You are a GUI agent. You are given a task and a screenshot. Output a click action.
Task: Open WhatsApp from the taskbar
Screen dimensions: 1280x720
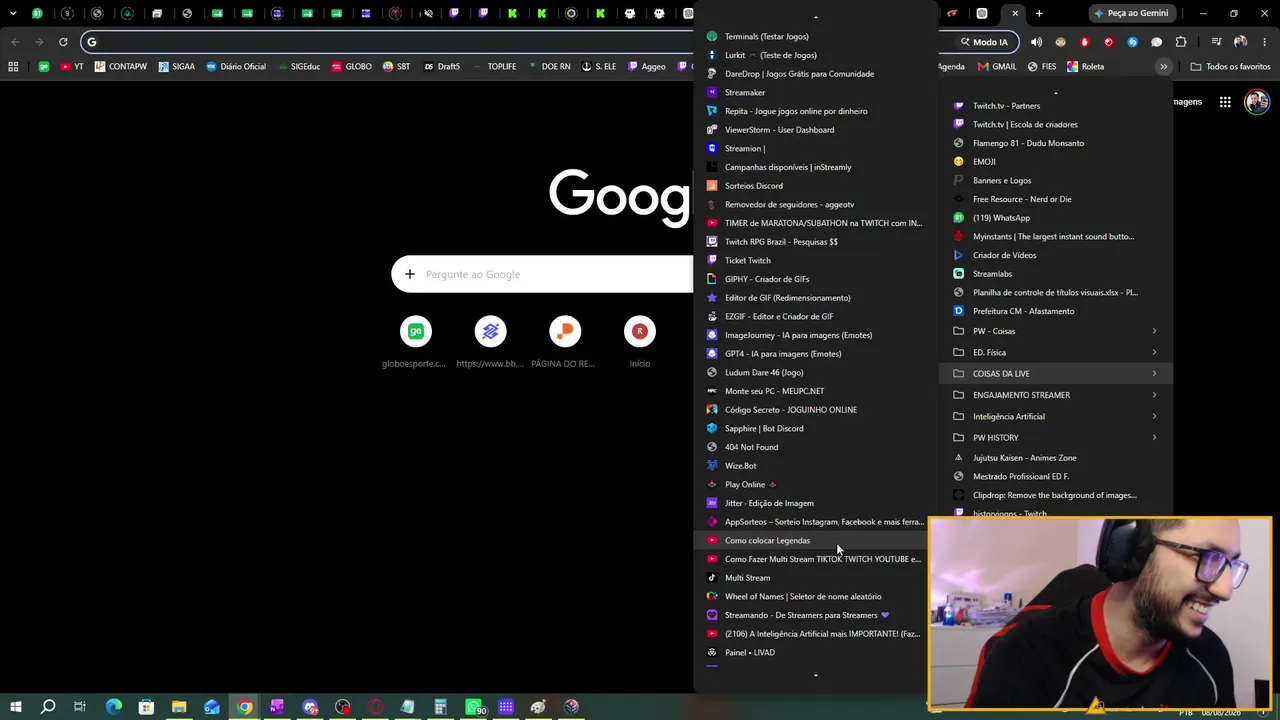(x=474, y=707)
